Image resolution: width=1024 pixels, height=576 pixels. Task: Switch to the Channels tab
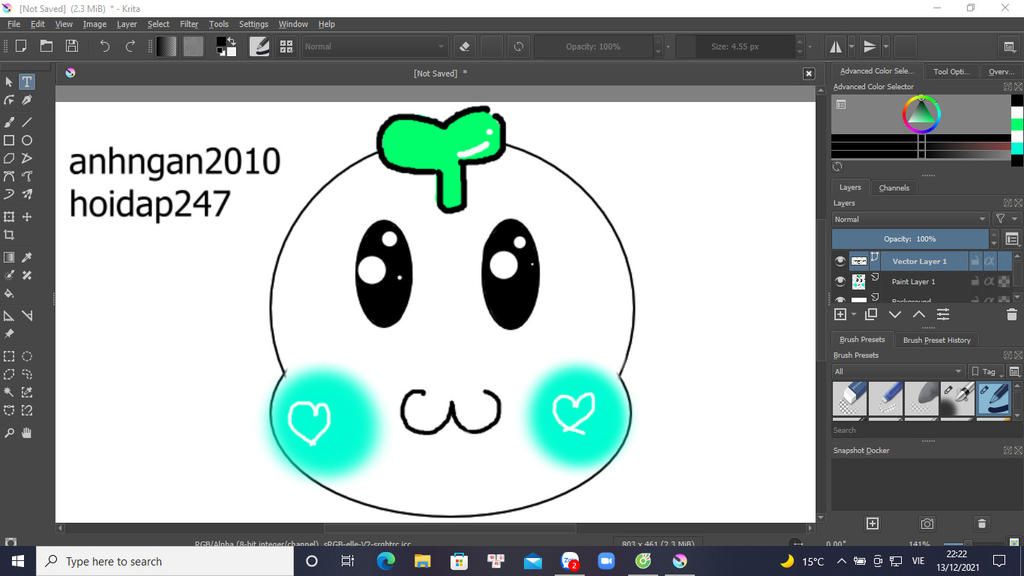coord(893,188)
